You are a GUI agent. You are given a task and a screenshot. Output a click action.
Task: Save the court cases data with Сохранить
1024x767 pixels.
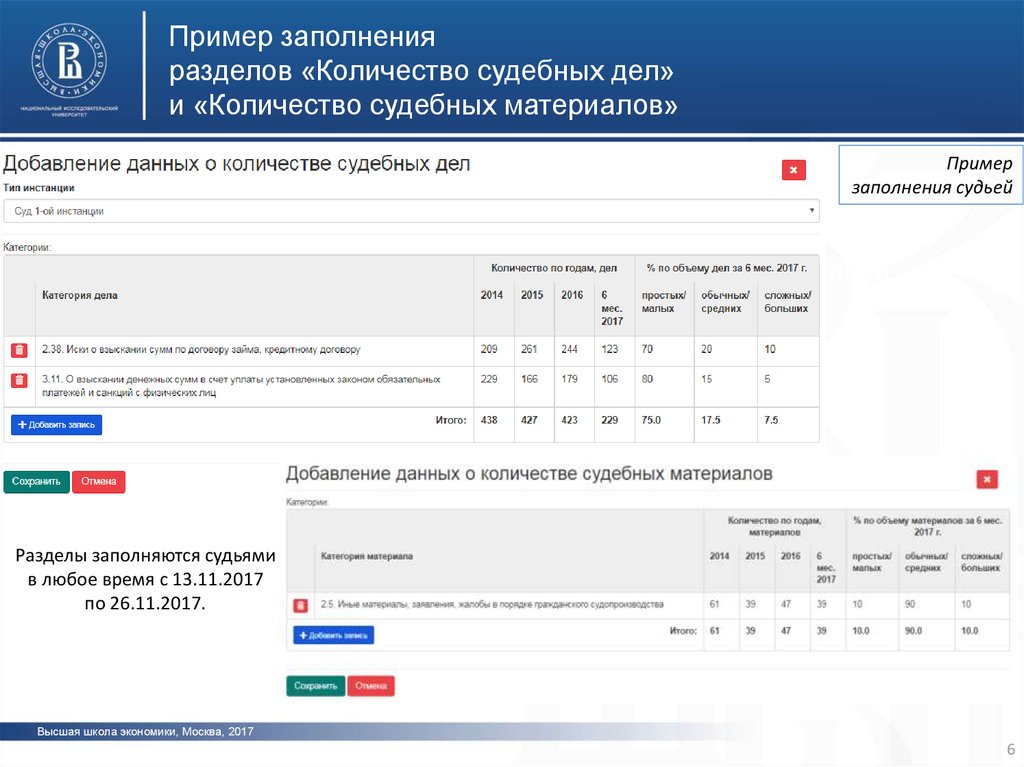point(36,482)
